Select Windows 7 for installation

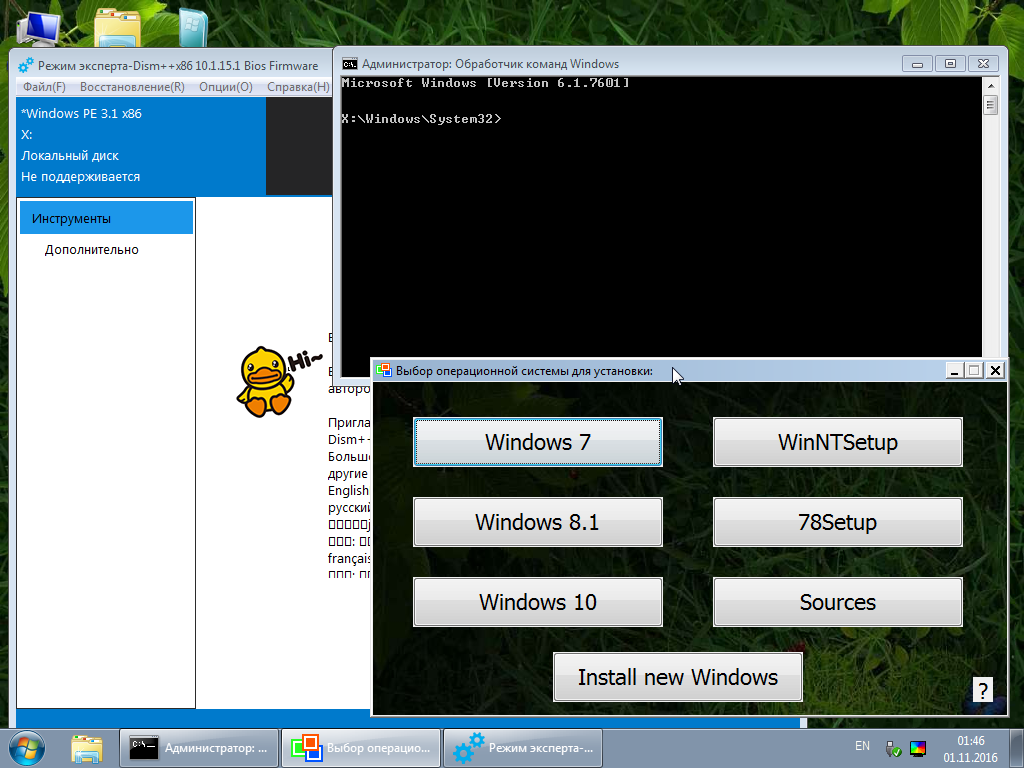[537, 441]
